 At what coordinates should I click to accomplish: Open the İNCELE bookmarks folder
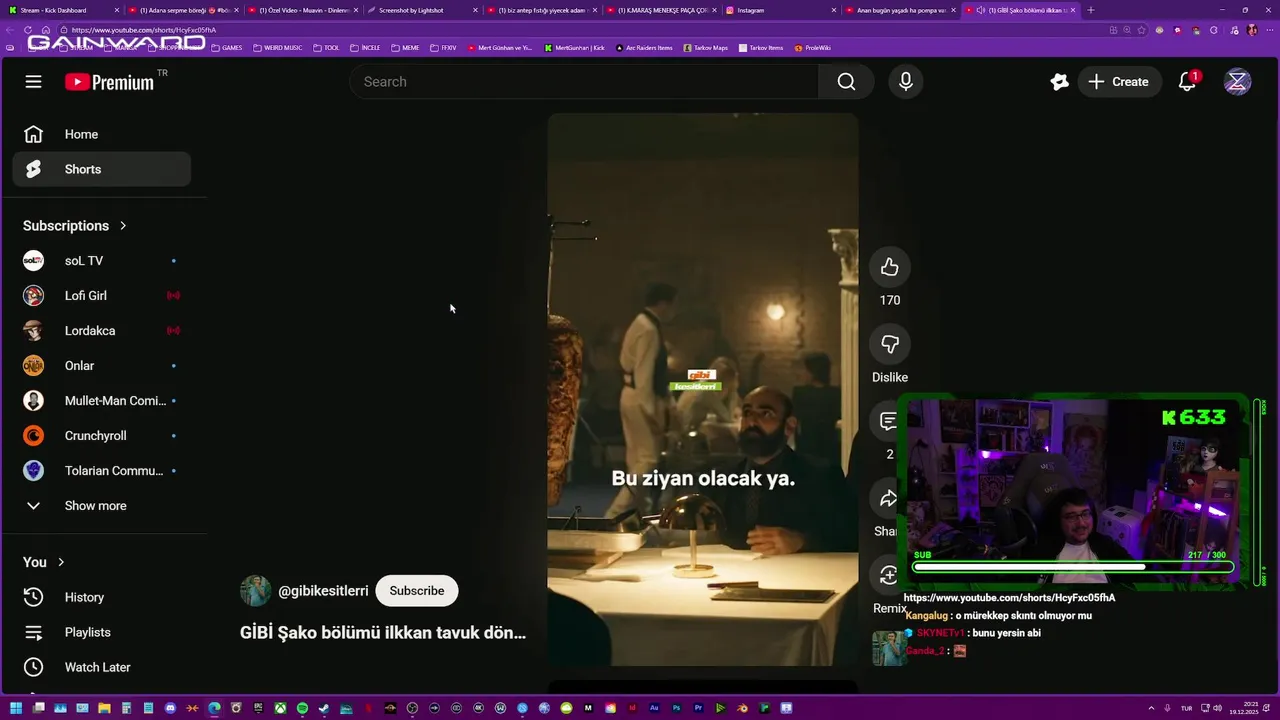tap(365, 48)
